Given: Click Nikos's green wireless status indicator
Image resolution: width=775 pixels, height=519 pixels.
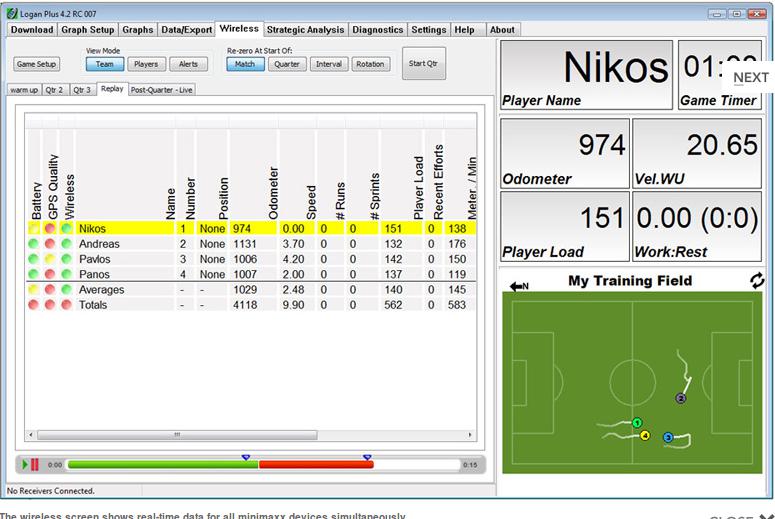Looking at the screenshot, I should 67,229.
